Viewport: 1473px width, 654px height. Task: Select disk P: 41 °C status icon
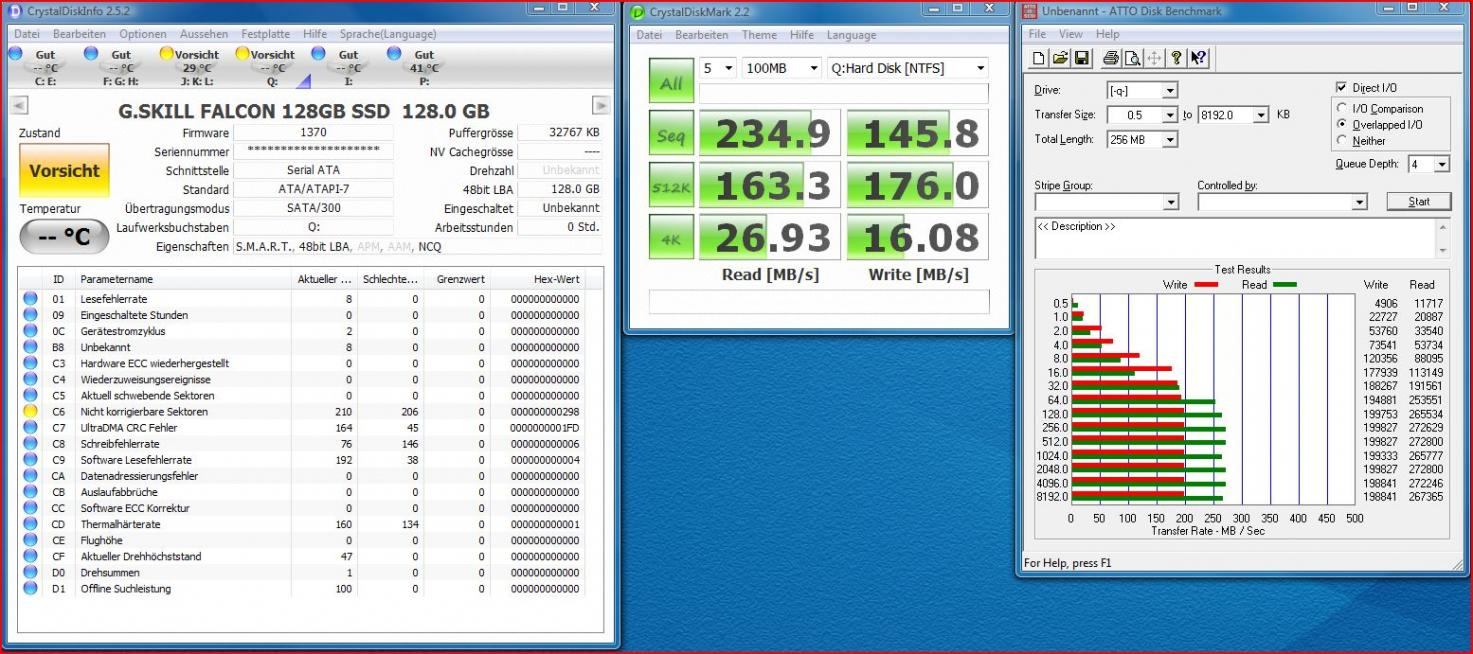click(x=394, y=54)
